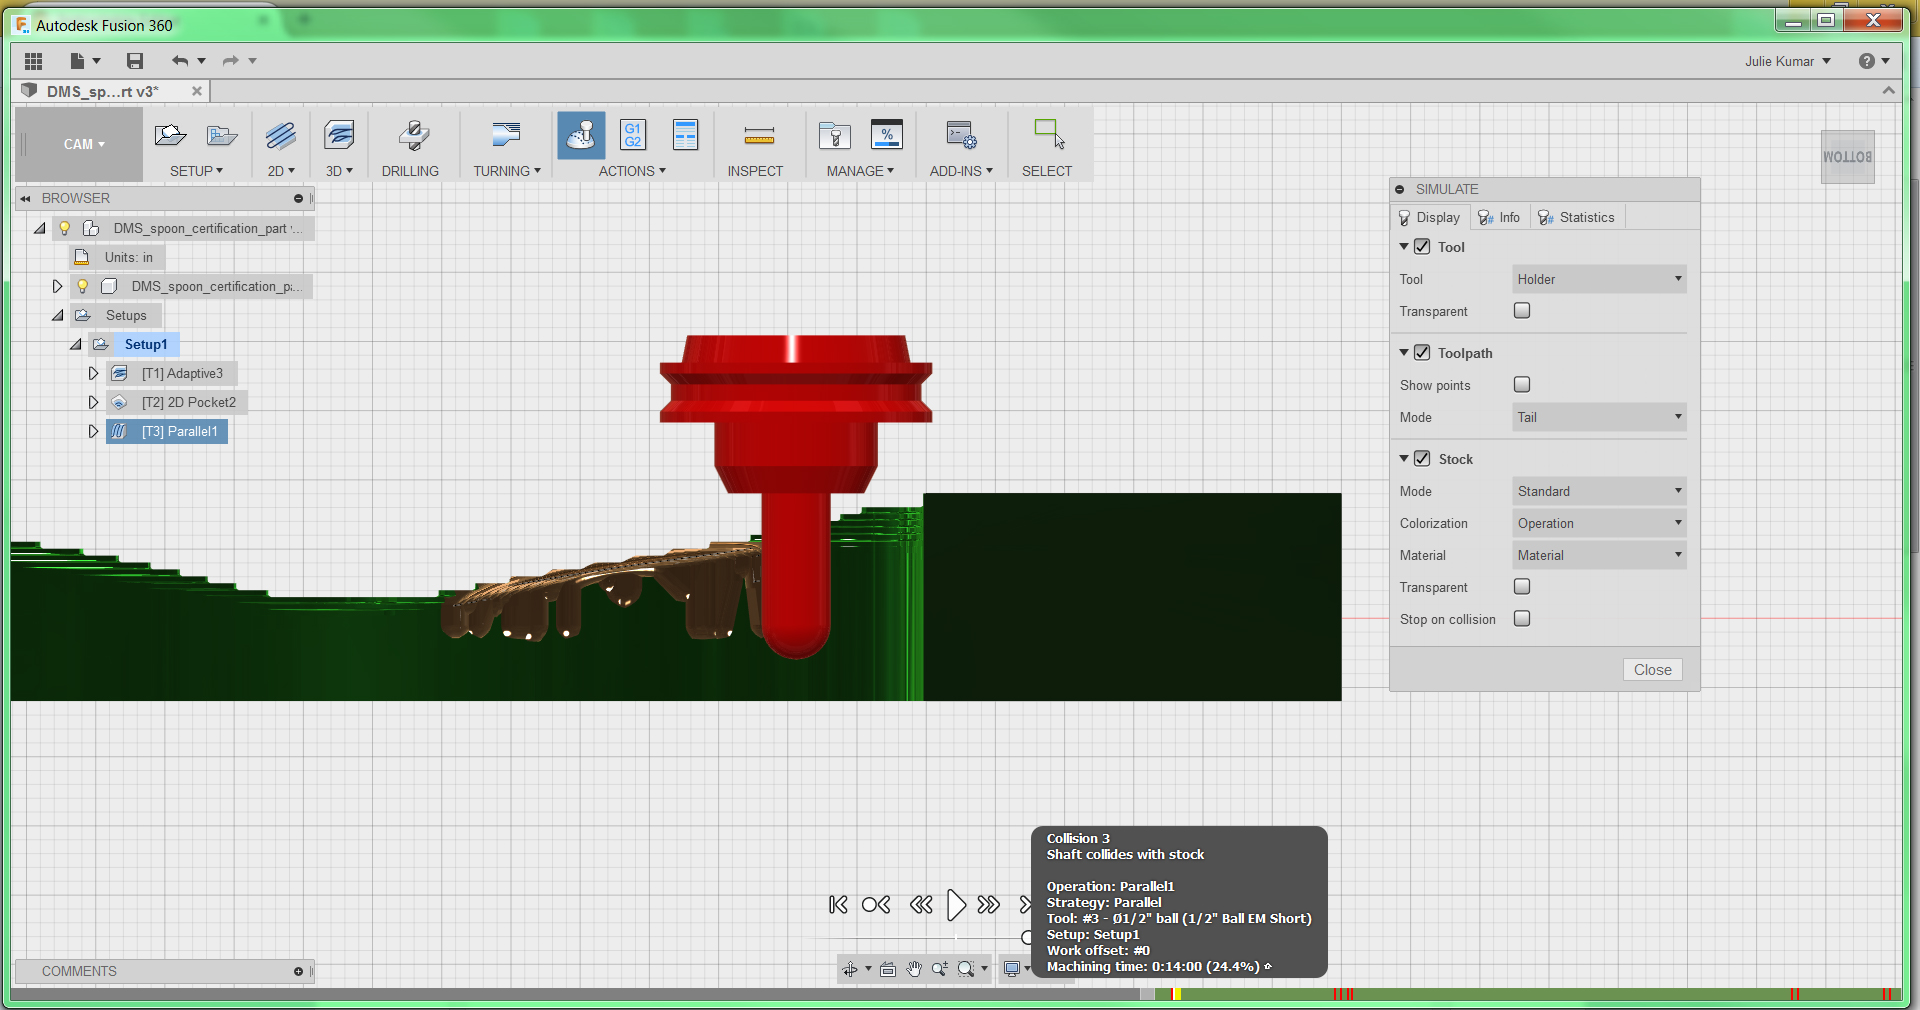This screenshot has height=1010, width=1920.
Task: Toggle the Toolpath section checkbox
Action: [x=1422, y=352]
